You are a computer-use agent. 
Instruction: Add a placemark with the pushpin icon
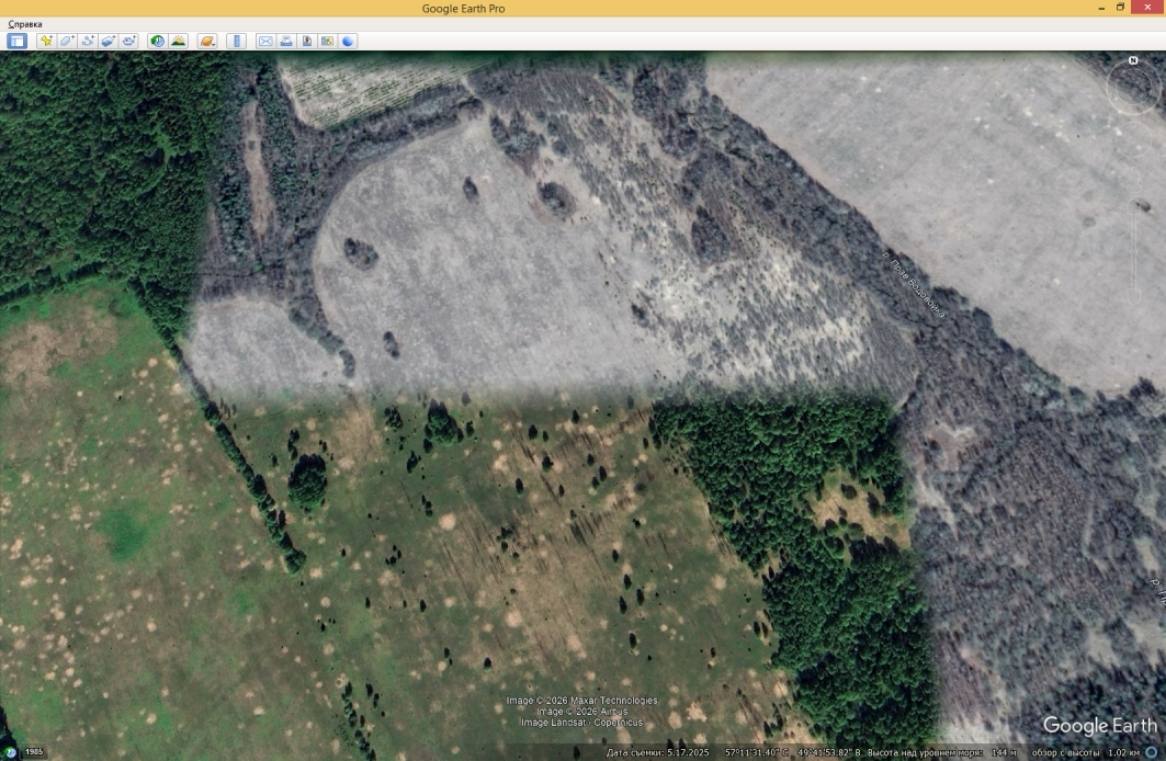(x=45, y=41)
